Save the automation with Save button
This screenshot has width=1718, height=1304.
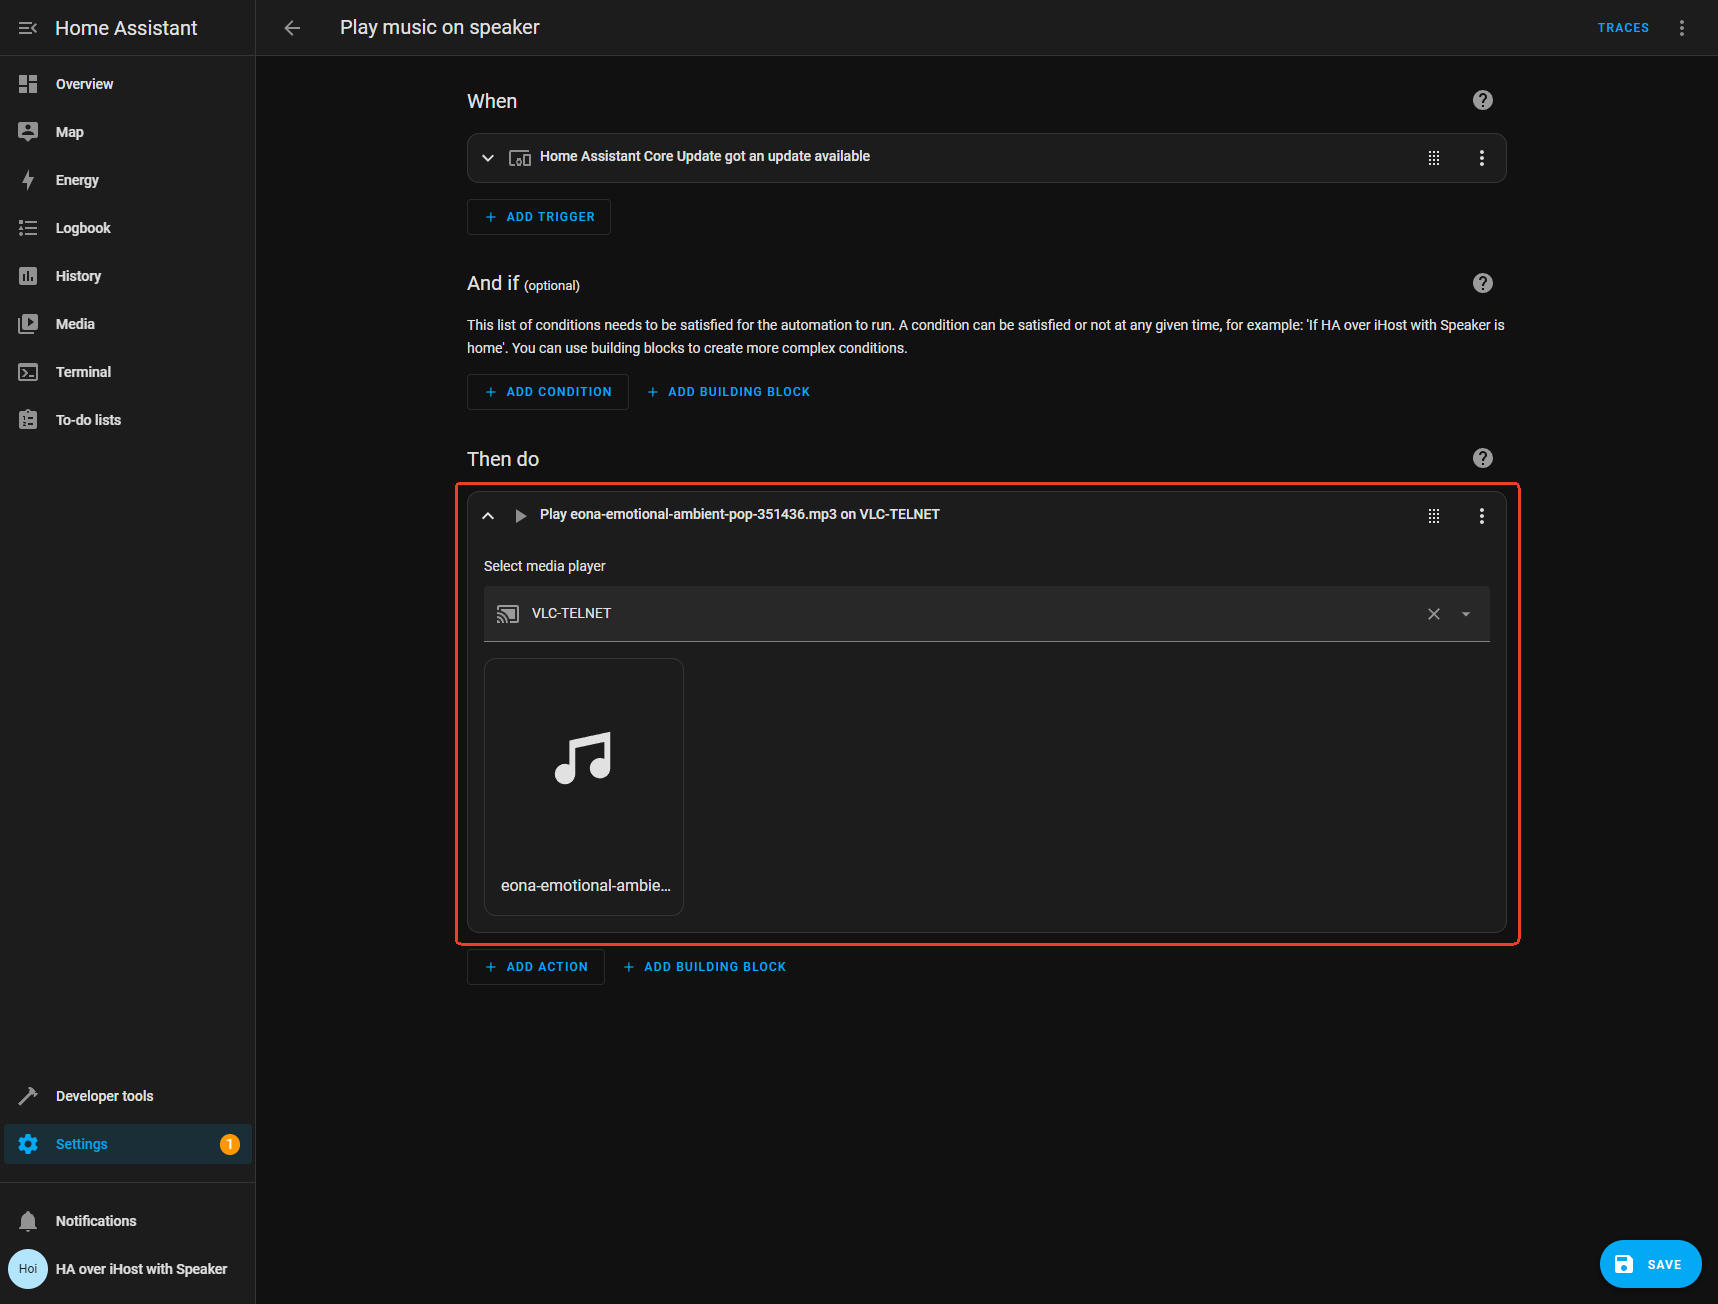click(x=1650, y=1264)
